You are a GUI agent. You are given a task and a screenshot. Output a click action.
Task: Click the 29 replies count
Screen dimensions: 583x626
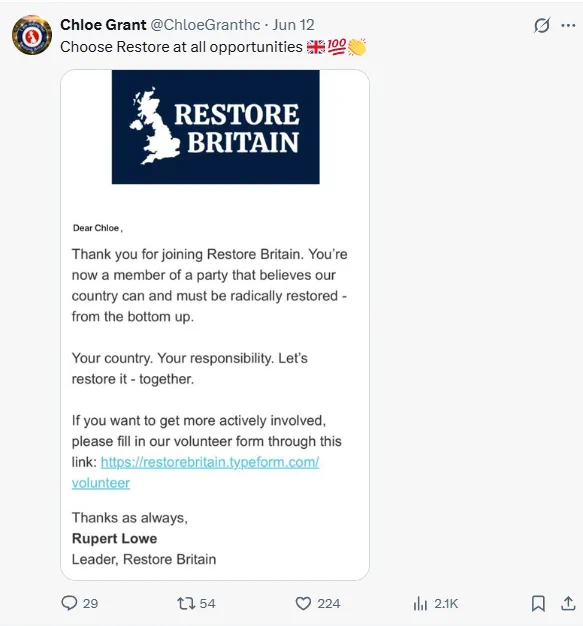(90, 603)
